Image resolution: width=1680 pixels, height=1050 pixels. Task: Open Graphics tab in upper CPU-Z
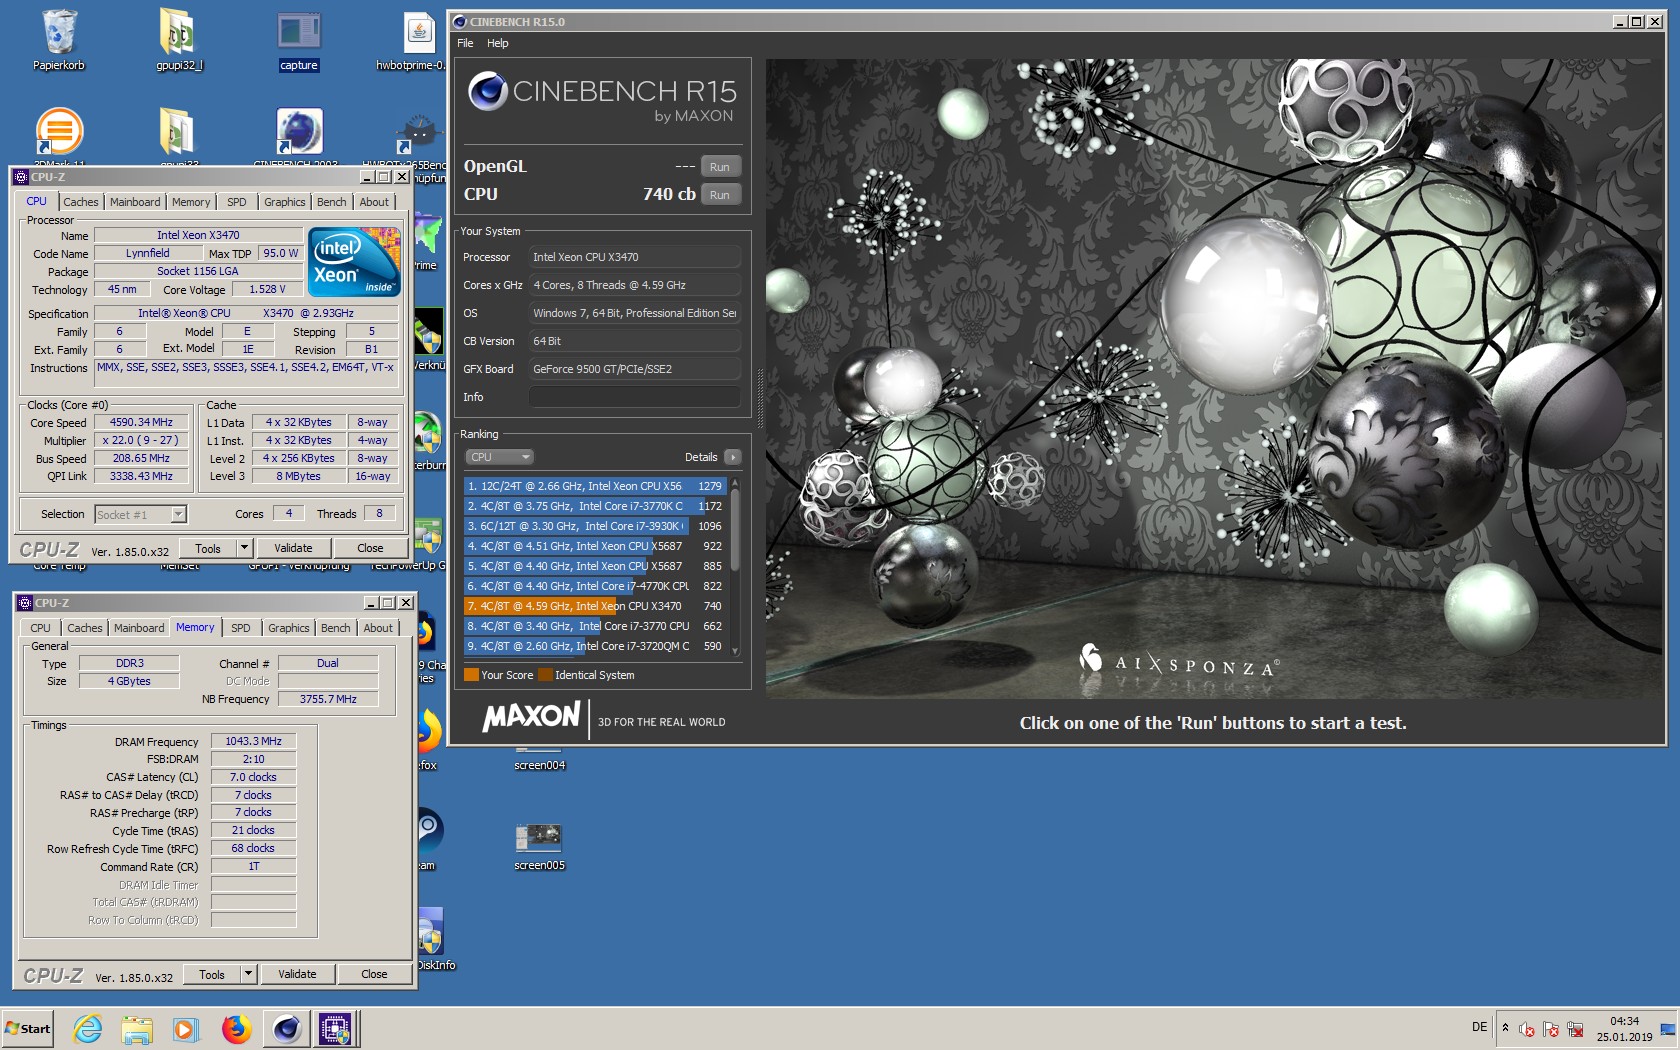click(285, 202)
